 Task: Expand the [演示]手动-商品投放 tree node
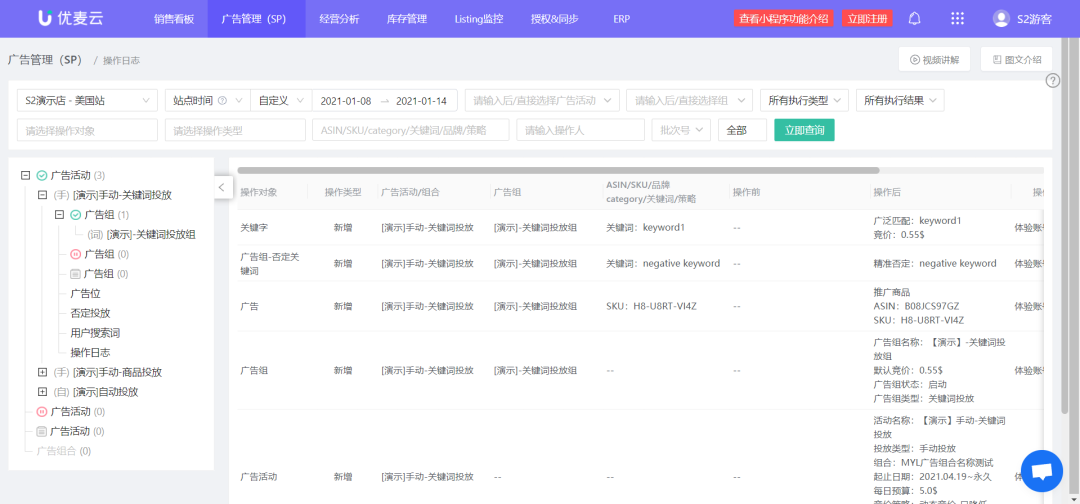[x=42, y=372]
